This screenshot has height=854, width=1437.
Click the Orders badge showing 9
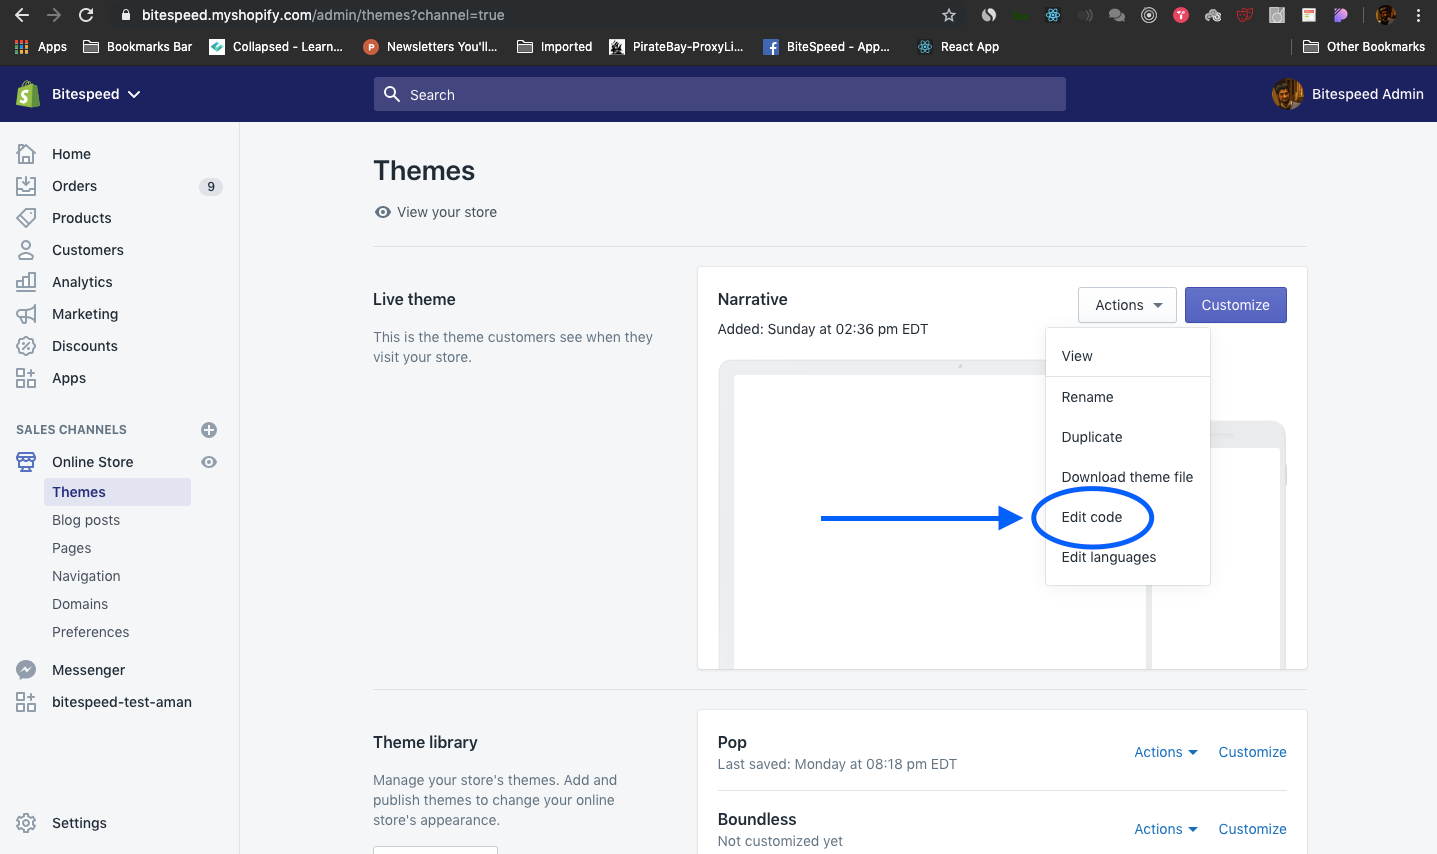pyautogui.click(x=211, y=186)
